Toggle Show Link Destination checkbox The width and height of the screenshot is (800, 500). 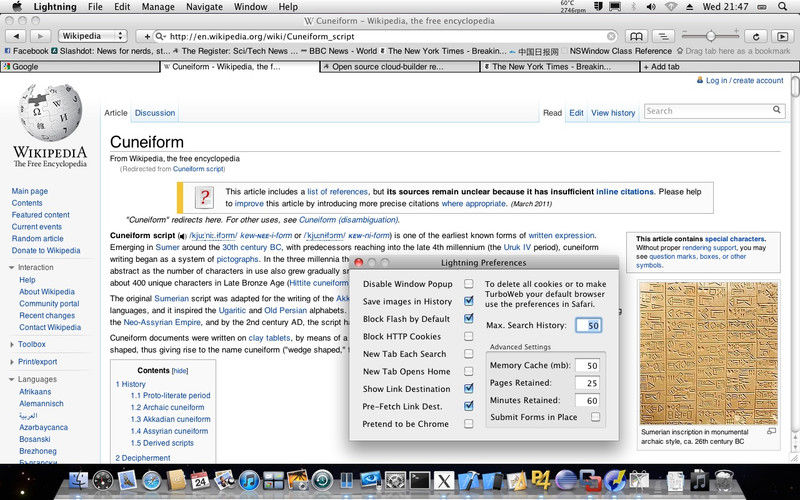click(x=468, y=388)
